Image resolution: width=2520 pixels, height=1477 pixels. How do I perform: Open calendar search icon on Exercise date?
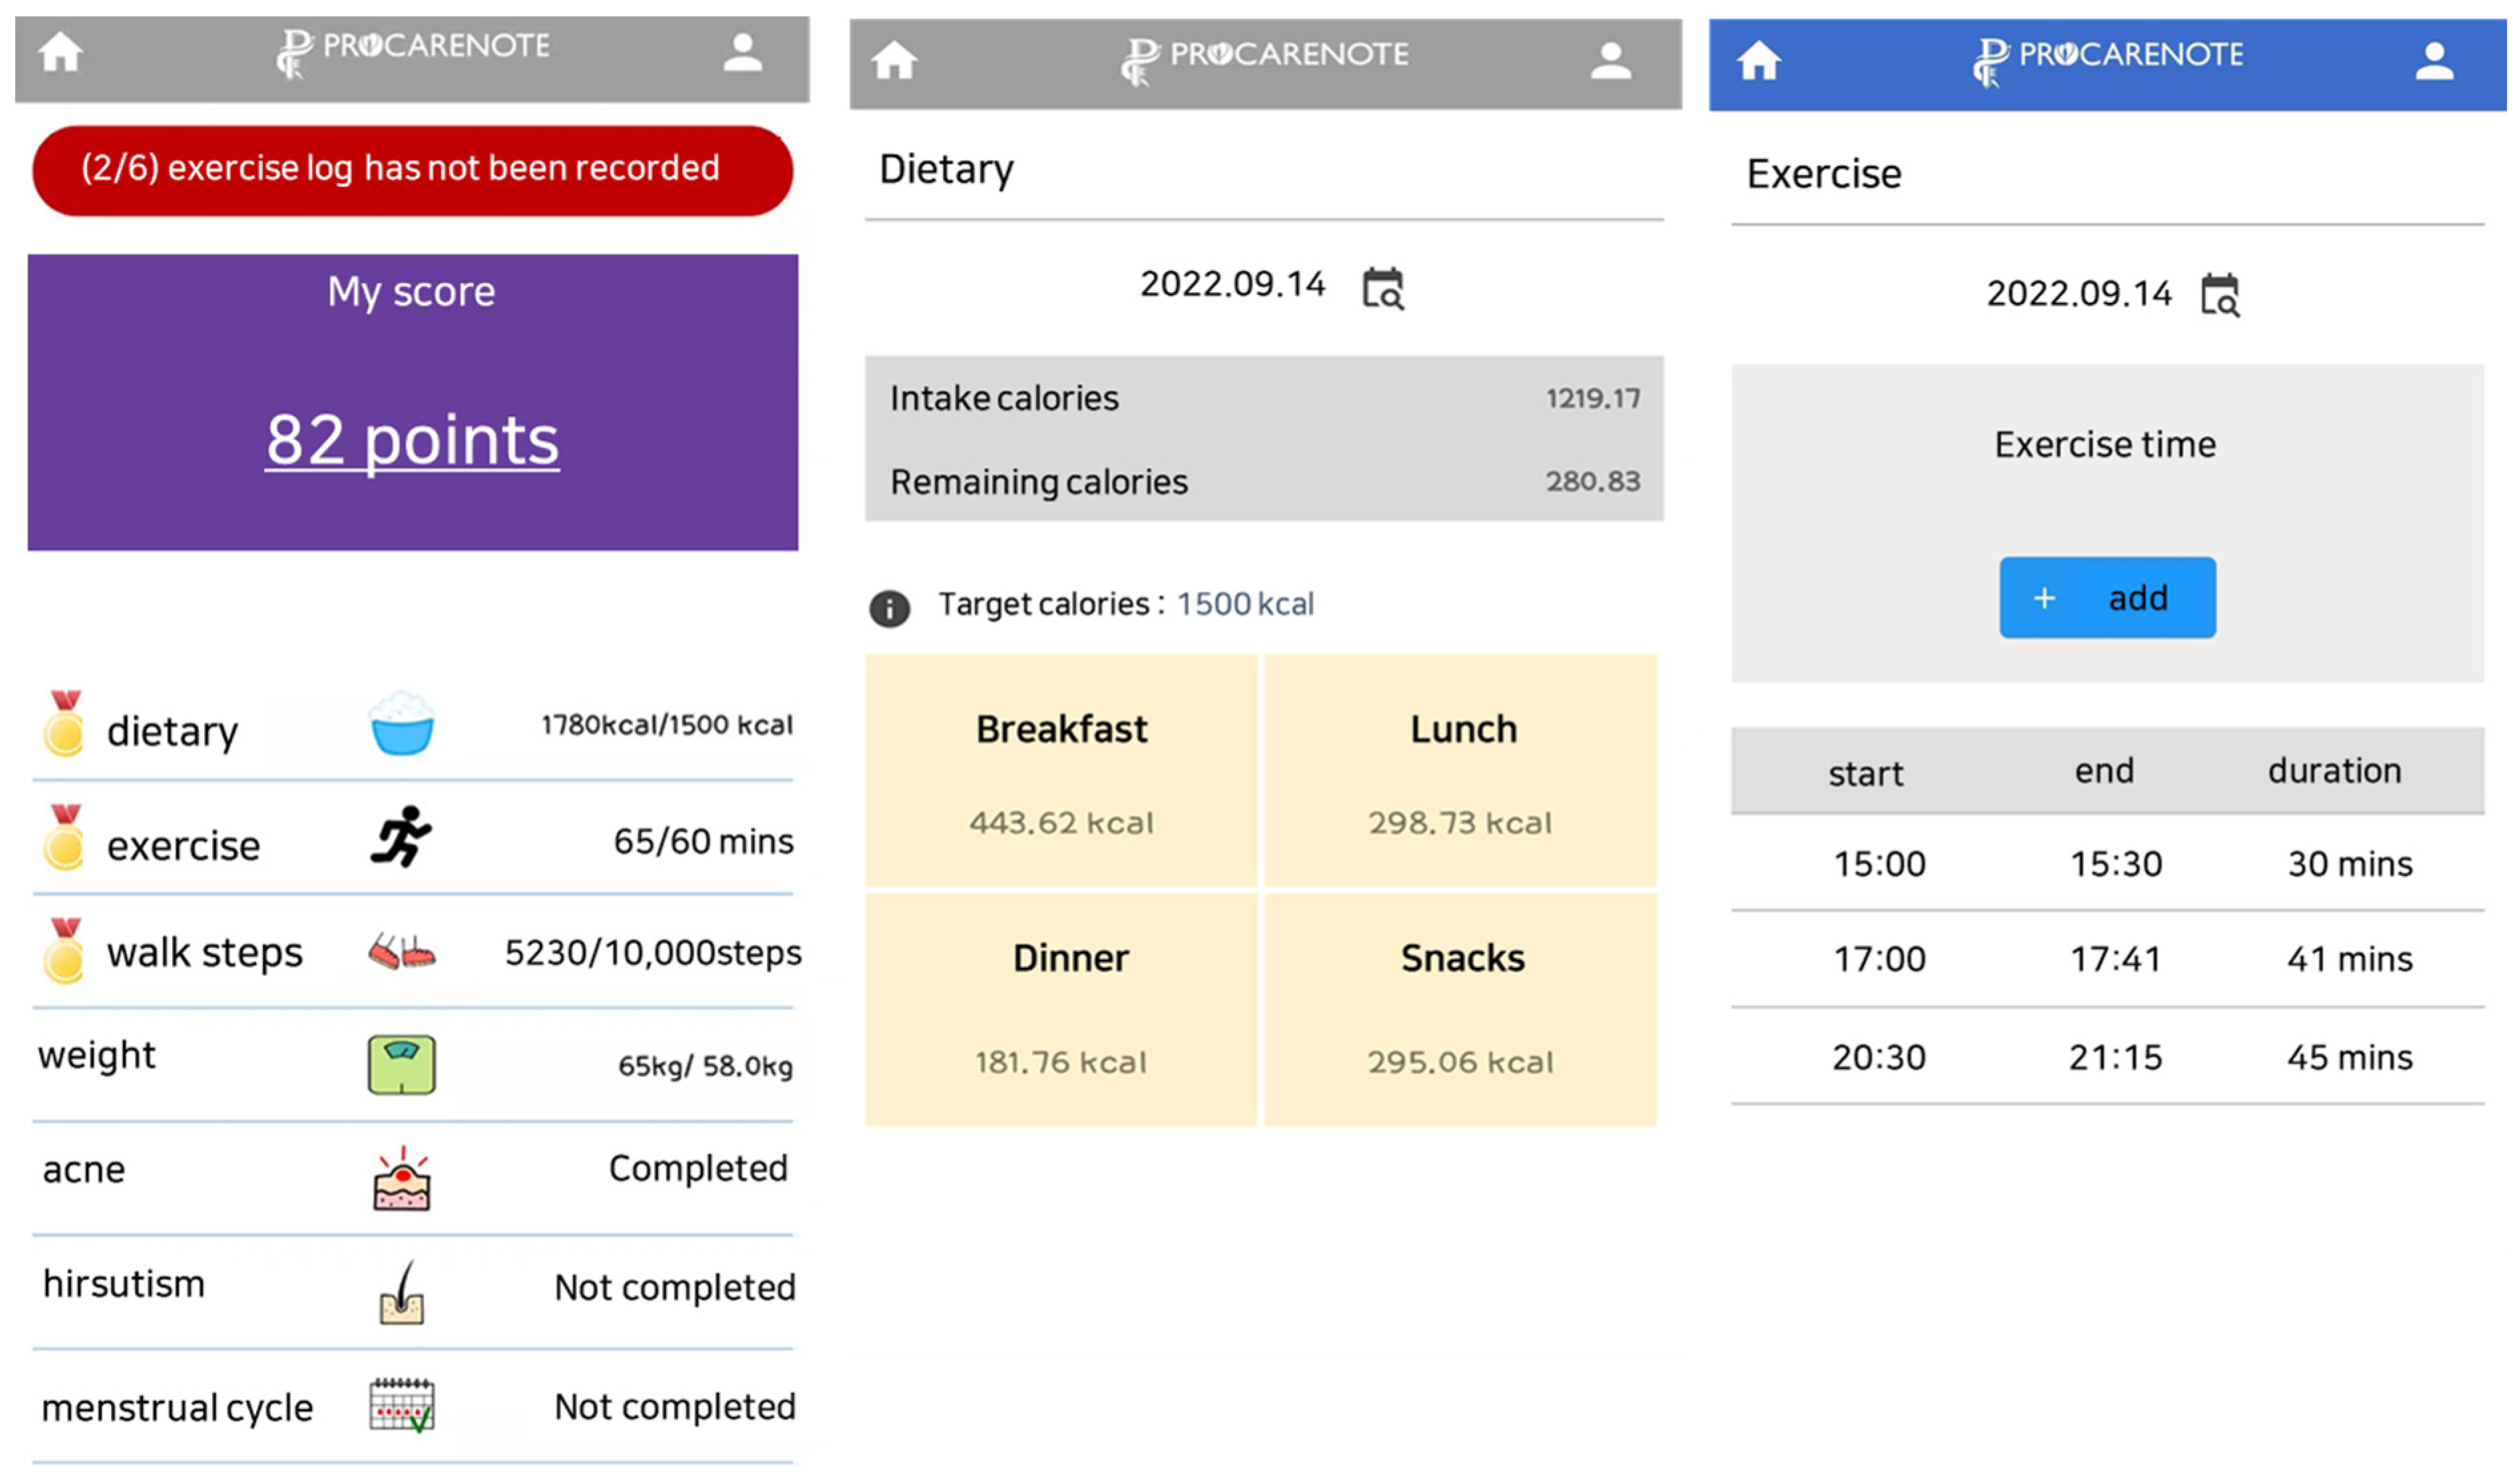[2219, 296]
